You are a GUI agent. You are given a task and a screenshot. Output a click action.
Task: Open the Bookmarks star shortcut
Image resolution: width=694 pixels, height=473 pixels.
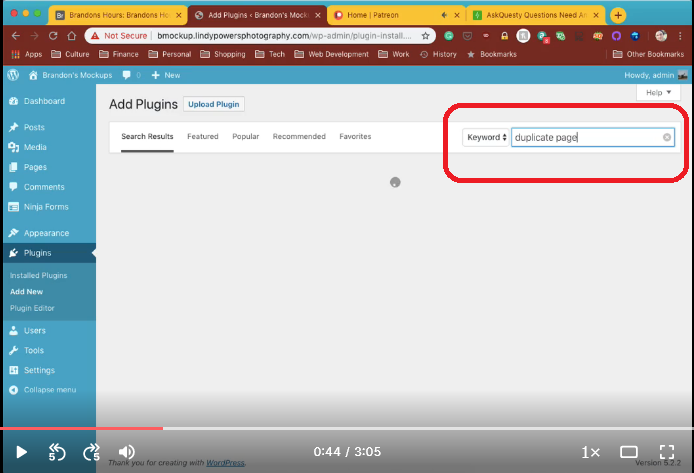tap(492, 54)
